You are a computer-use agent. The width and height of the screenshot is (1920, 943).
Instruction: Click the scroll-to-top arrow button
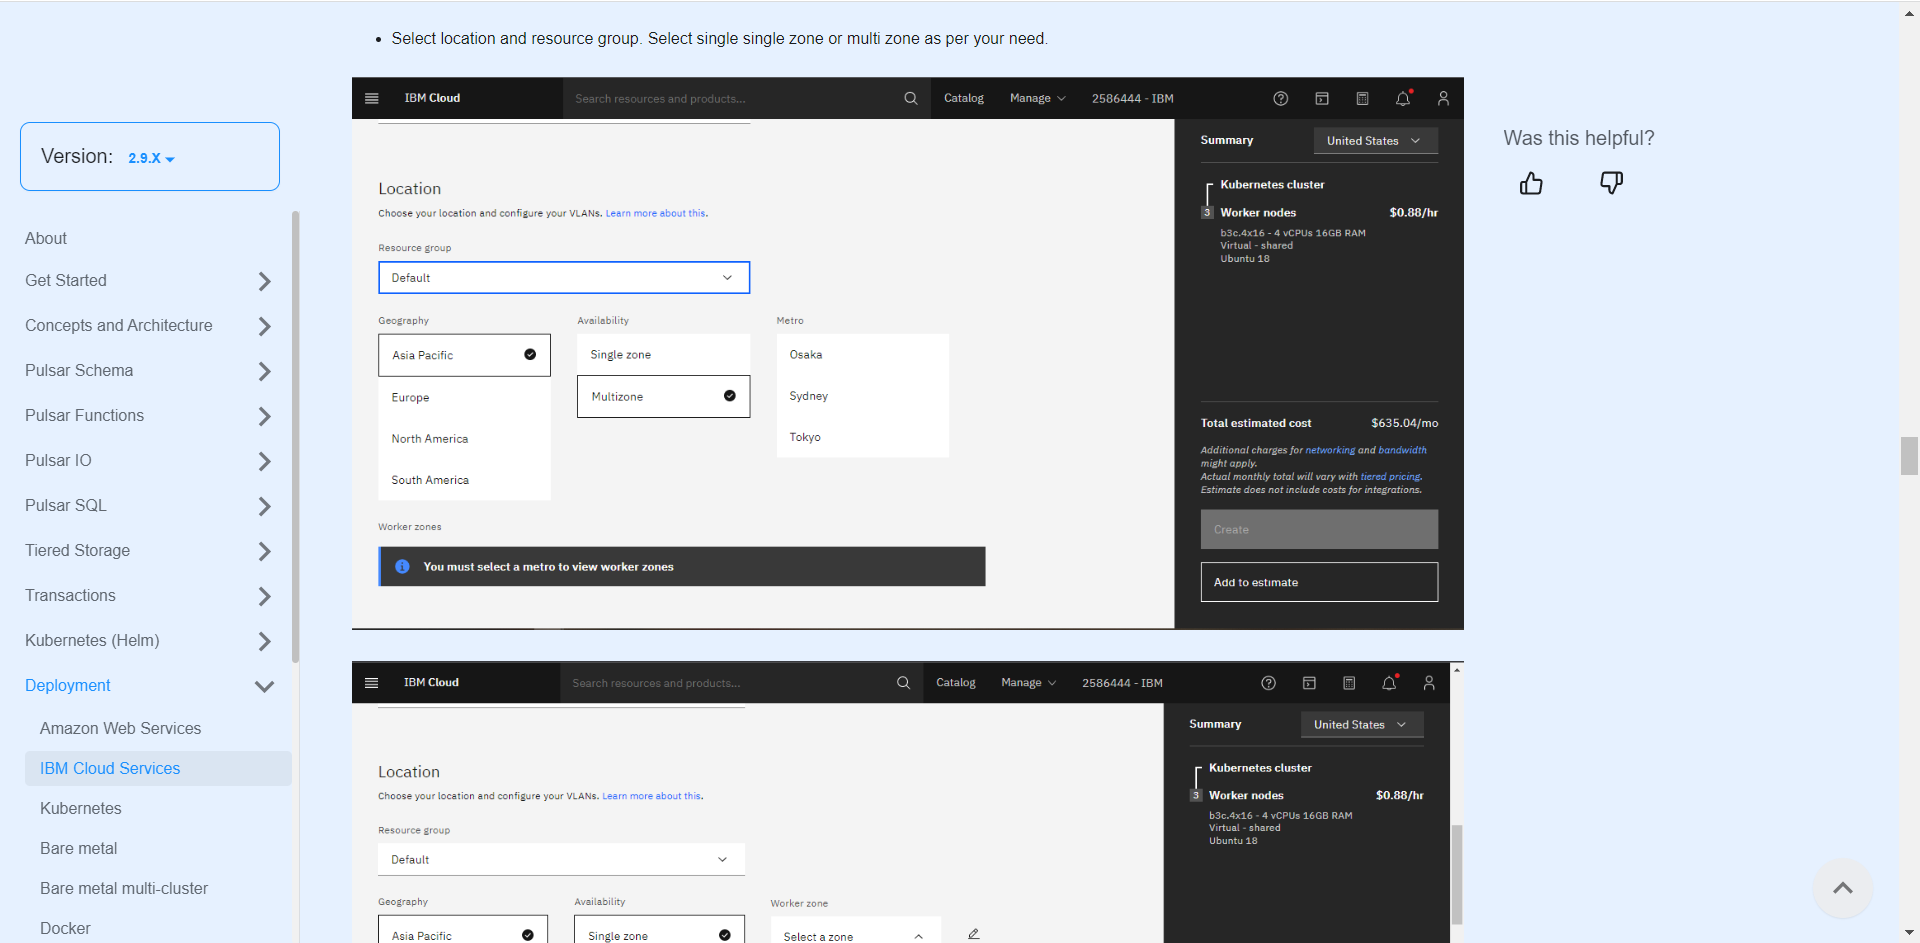(x=1842, y=888)
